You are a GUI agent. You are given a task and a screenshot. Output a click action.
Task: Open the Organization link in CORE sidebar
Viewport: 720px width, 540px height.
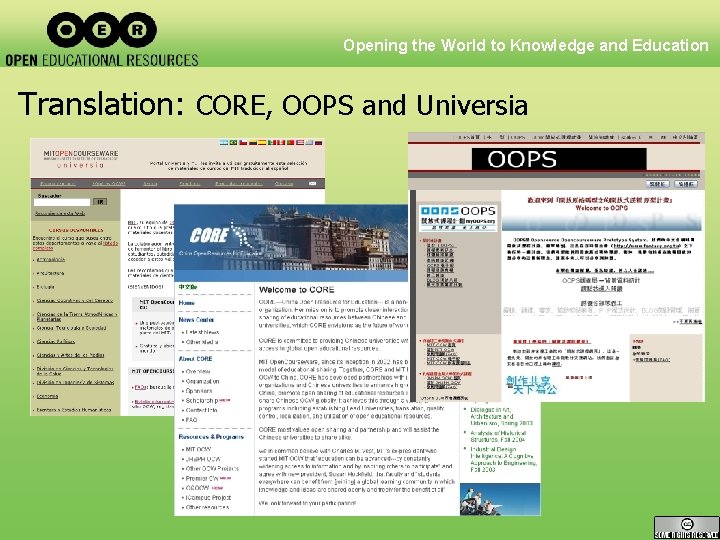tap(202, 381)
